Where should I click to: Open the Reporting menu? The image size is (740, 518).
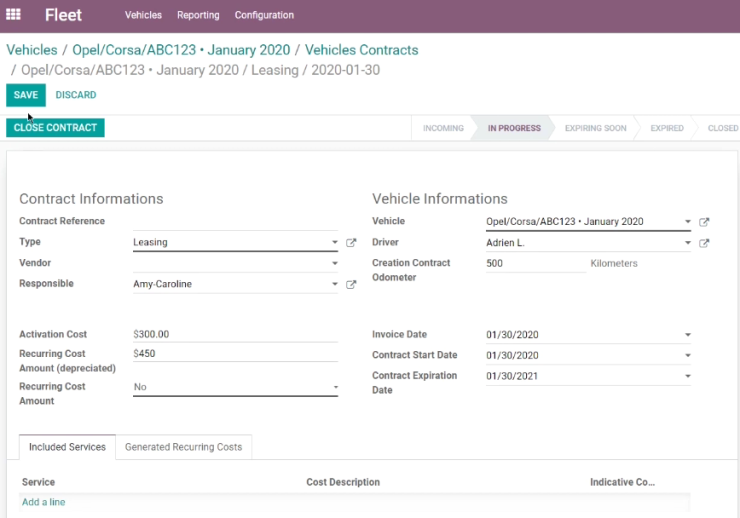coord(198,15)
